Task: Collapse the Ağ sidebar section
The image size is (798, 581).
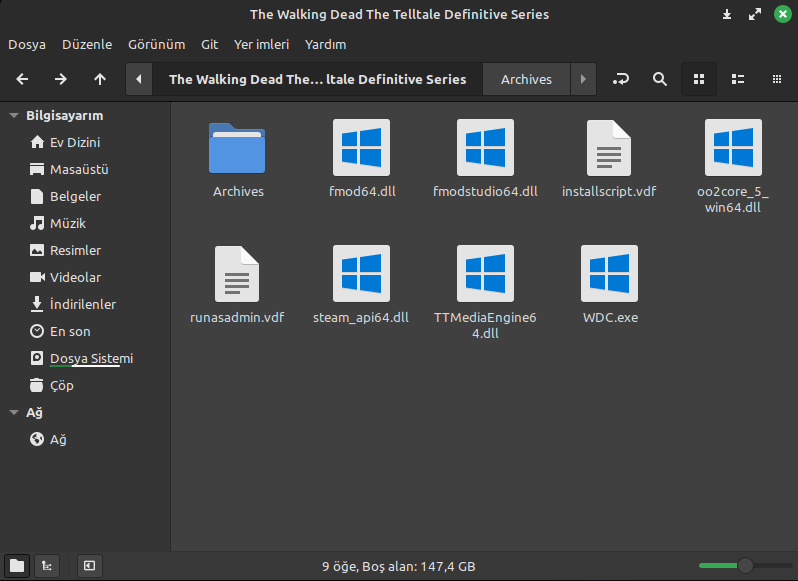Action: [14, 412]
